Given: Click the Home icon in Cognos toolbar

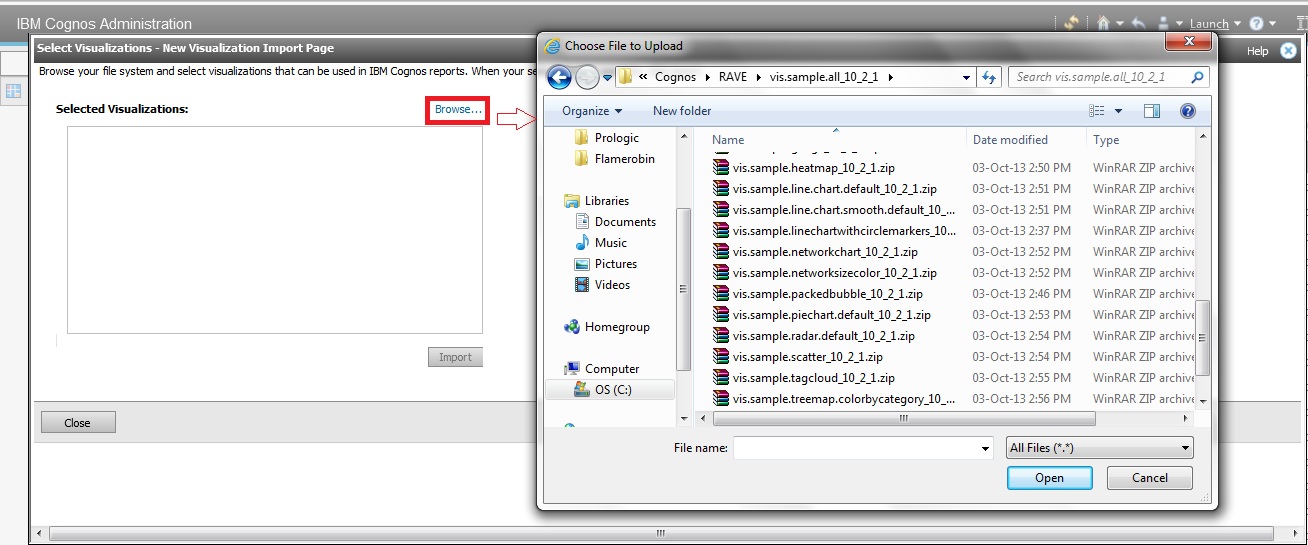Looking at the screenshot, I should [x=1104, y=23].
